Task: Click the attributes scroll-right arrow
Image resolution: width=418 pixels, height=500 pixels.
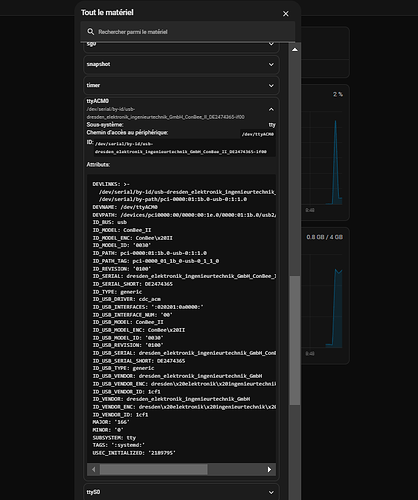Action: point(269,470)
